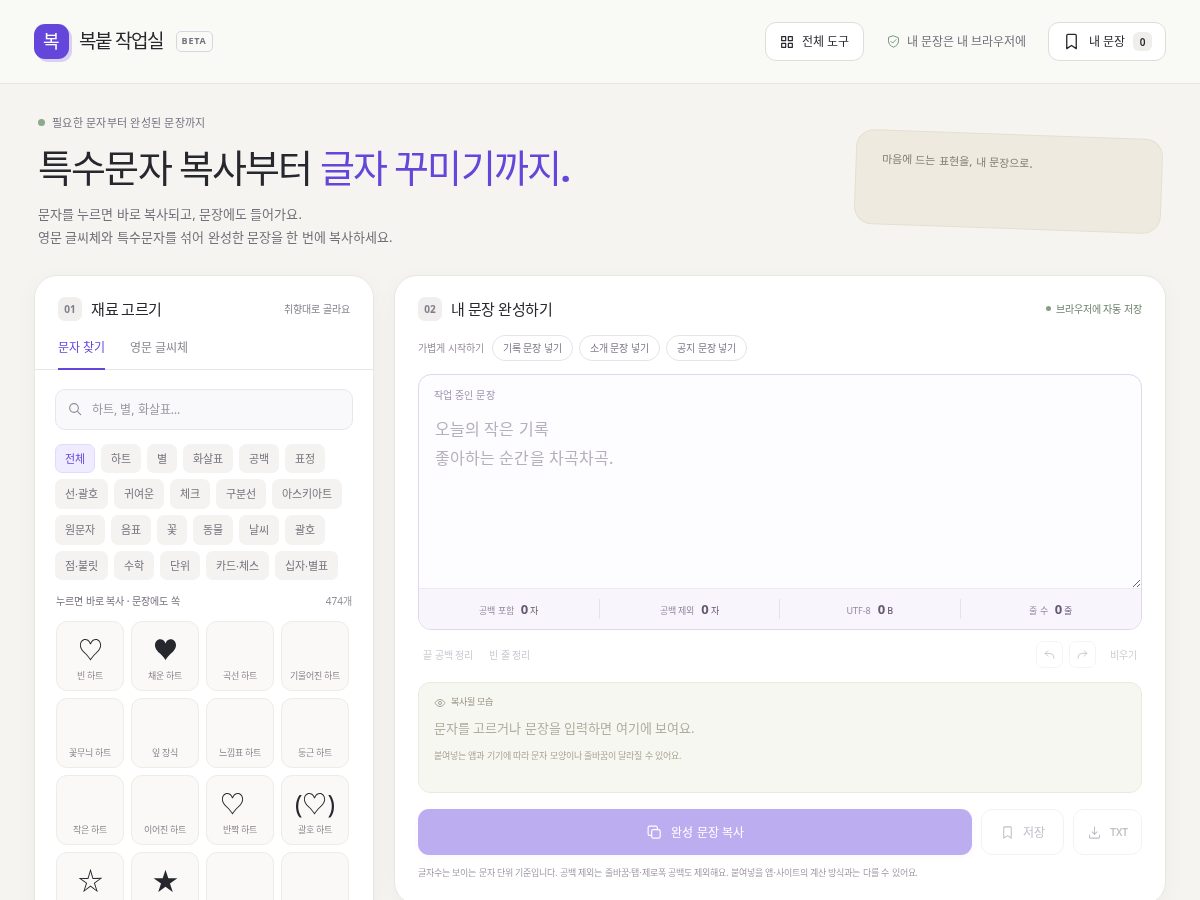Open 내 문장 bookmark button
This screenshot has width=1200, height=900.
click(1106, 41)
